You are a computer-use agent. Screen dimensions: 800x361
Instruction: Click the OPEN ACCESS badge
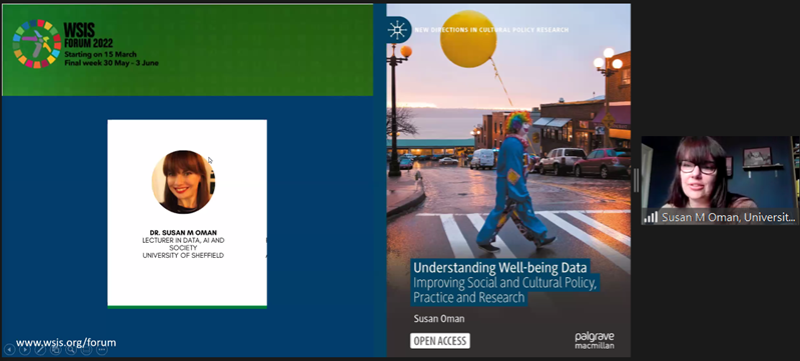[440, 341]
